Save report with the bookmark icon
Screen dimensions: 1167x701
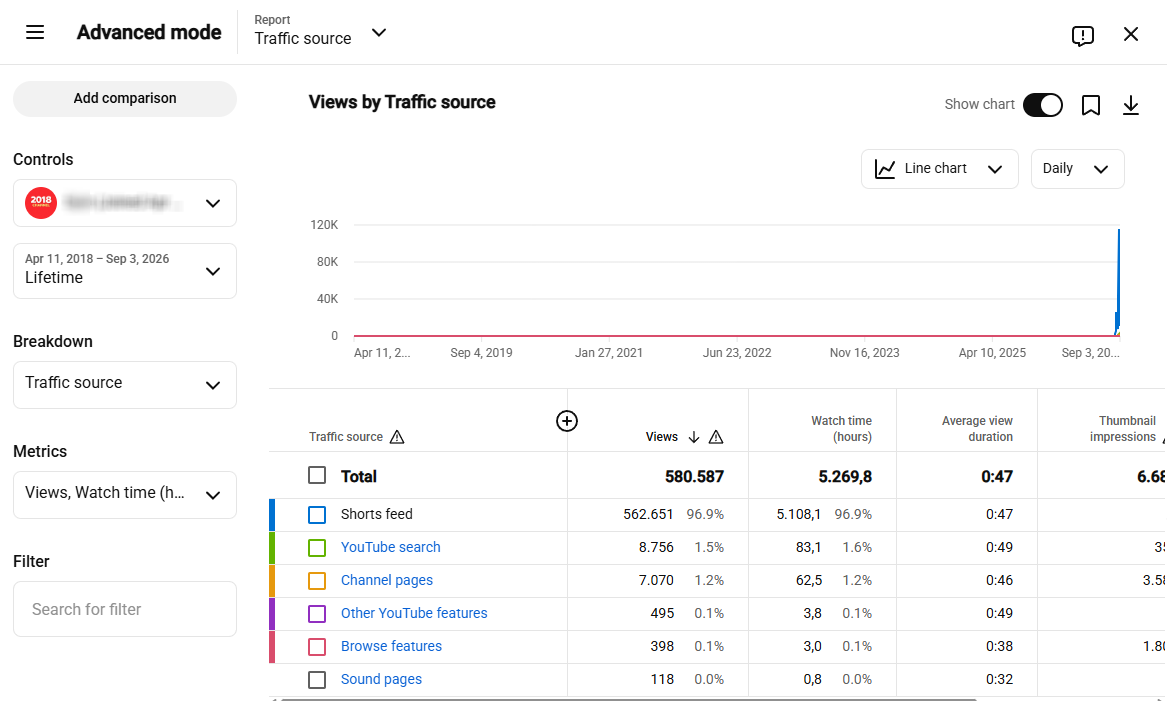click(x=1090, y=105)
